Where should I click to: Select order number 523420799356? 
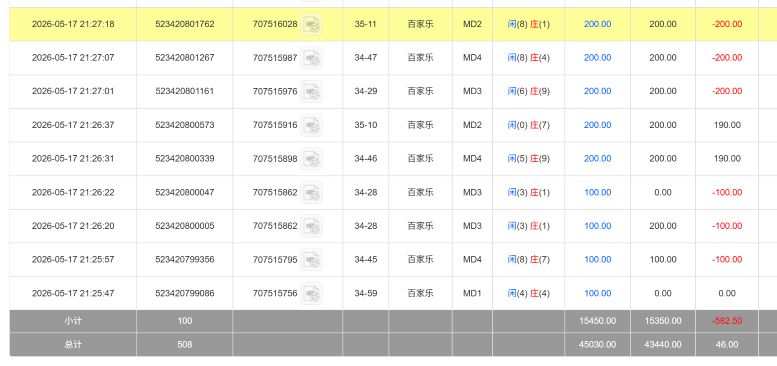[185, 260]
